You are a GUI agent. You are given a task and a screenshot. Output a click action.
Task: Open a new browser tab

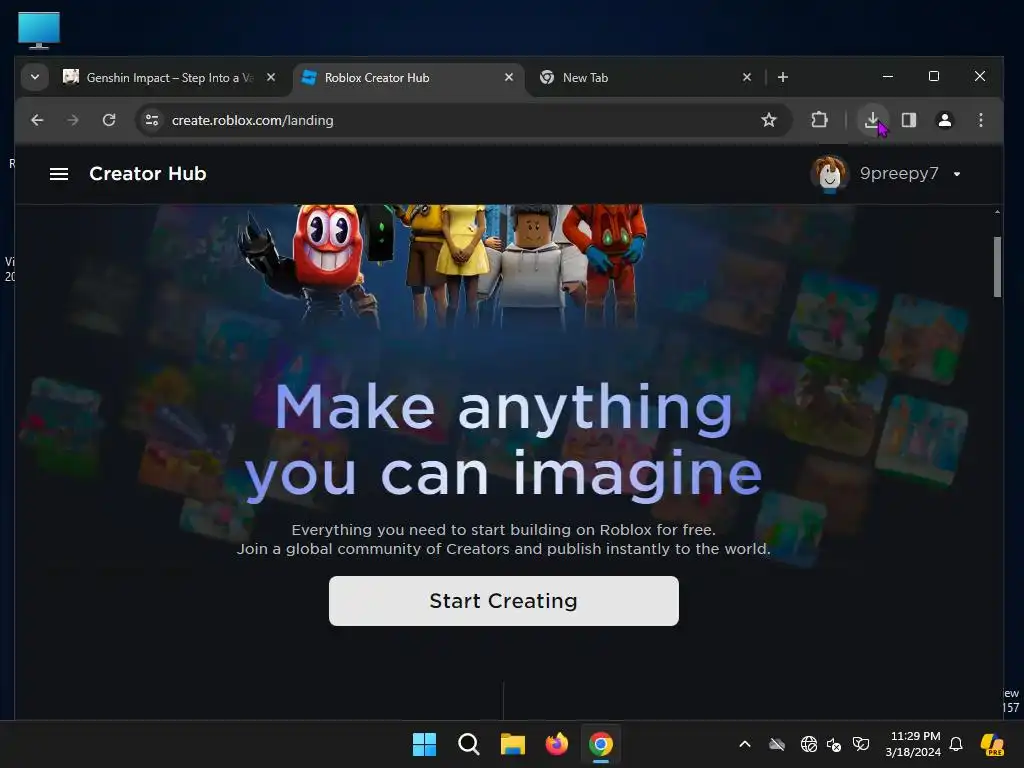(782, 78)
